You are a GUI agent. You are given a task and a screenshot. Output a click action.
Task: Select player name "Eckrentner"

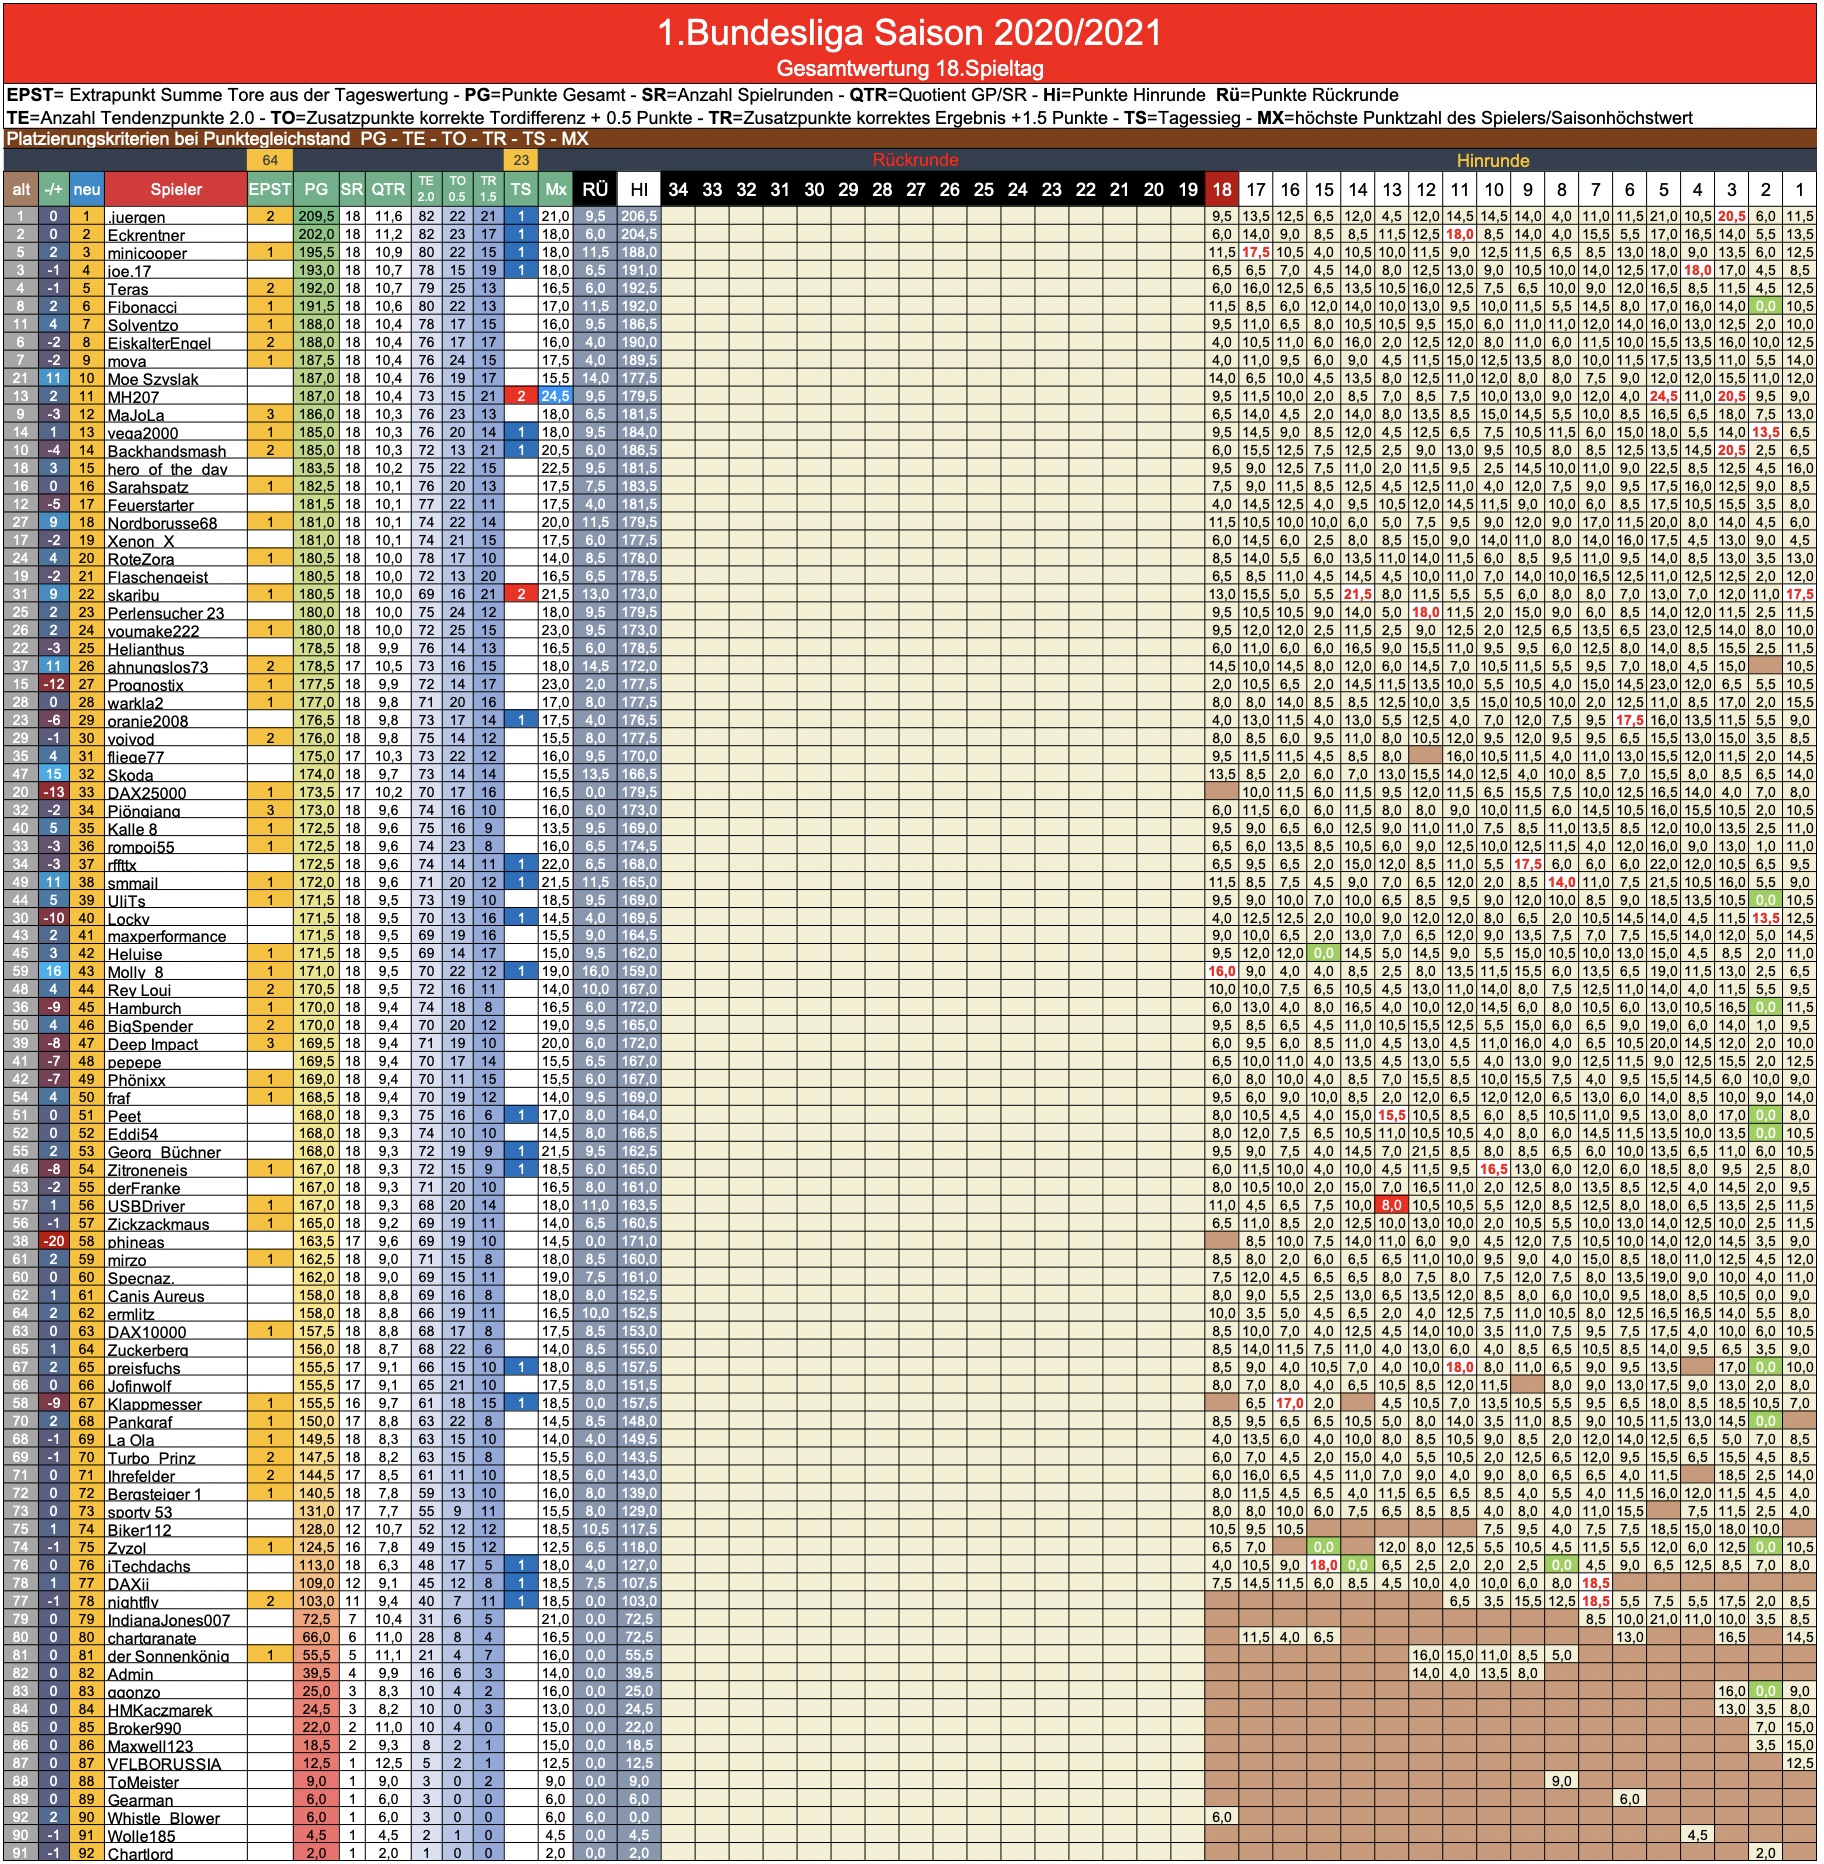point(146,234)
